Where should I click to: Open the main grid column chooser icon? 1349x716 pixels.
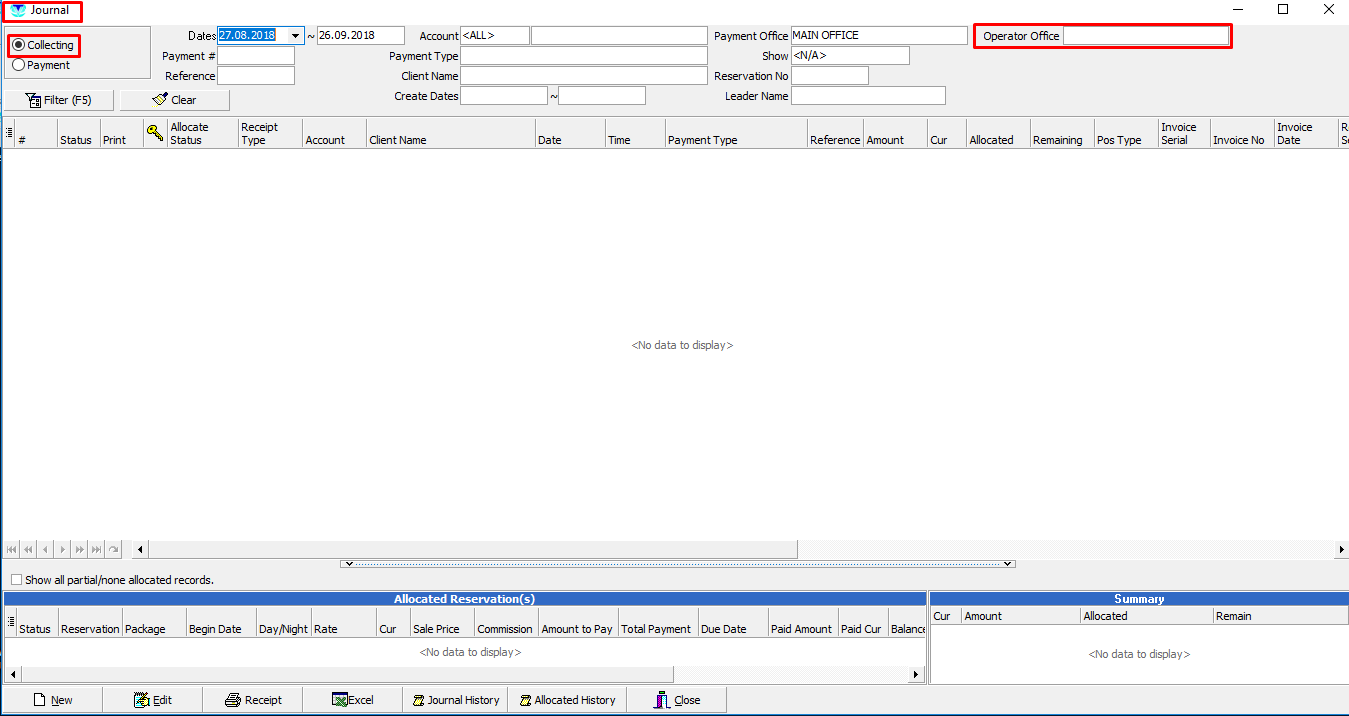pyautogui.click(x=9, y=132)
